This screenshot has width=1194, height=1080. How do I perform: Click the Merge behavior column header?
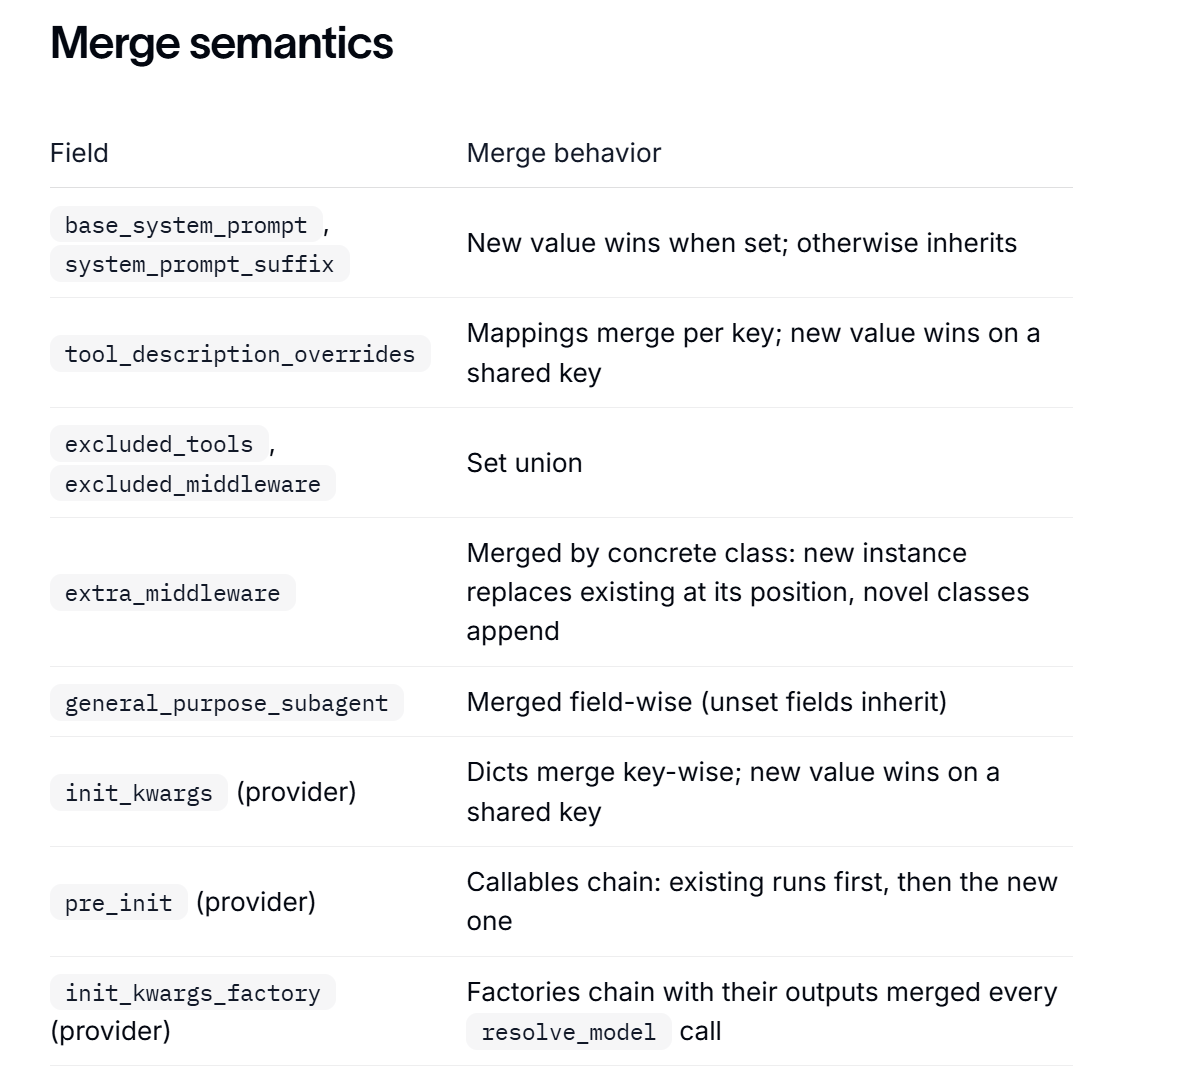pyautogui.click(x=563, y=153)
